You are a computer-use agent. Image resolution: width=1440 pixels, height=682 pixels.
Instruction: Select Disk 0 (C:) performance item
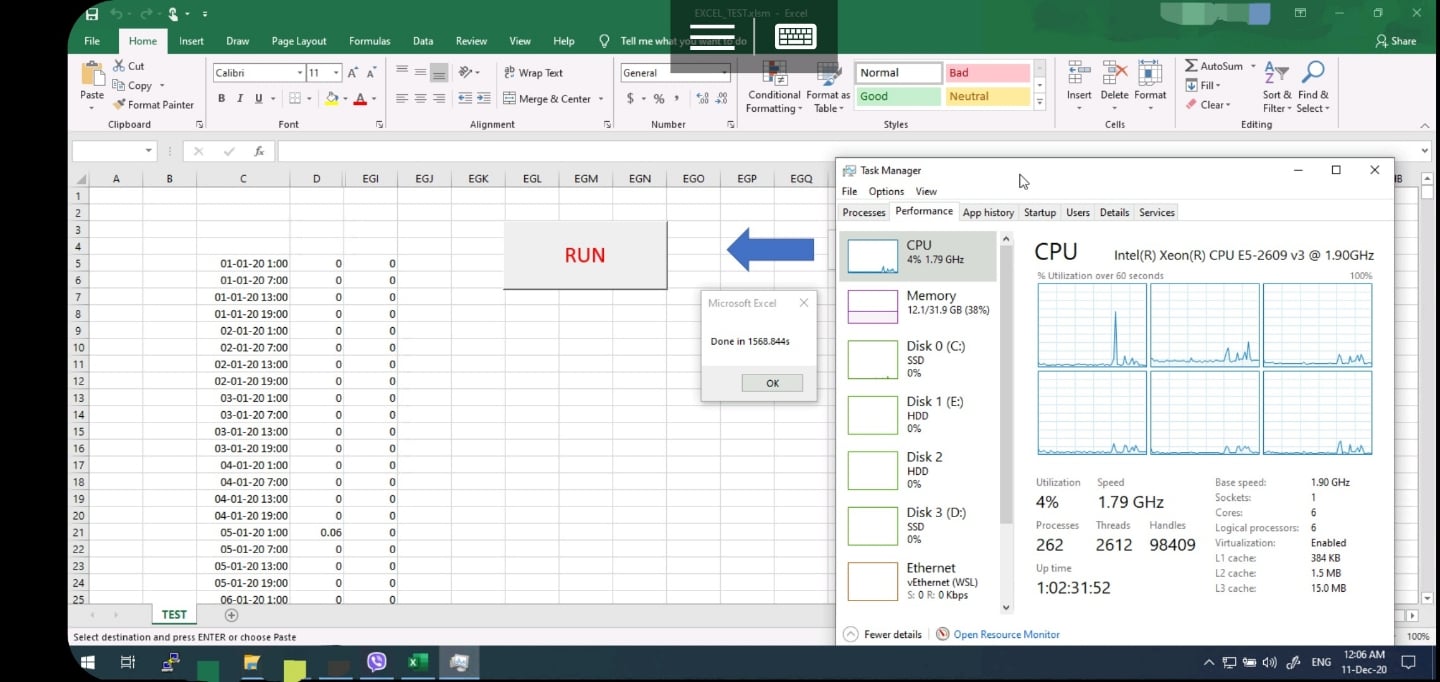coord(918,359)
